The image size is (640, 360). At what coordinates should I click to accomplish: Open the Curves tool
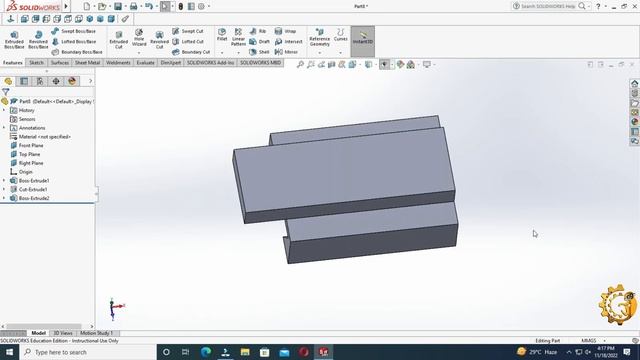(340, 35)
